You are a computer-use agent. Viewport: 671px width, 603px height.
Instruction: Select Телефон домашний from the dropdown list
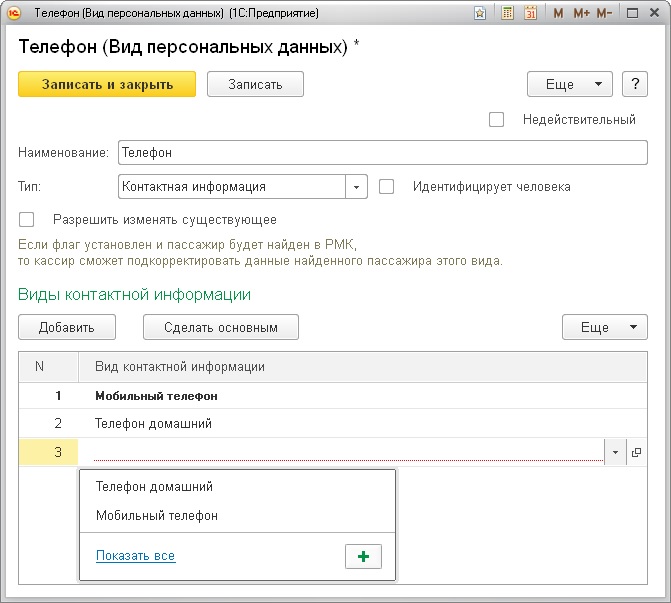pyautogui.click(x=154, y=487)
